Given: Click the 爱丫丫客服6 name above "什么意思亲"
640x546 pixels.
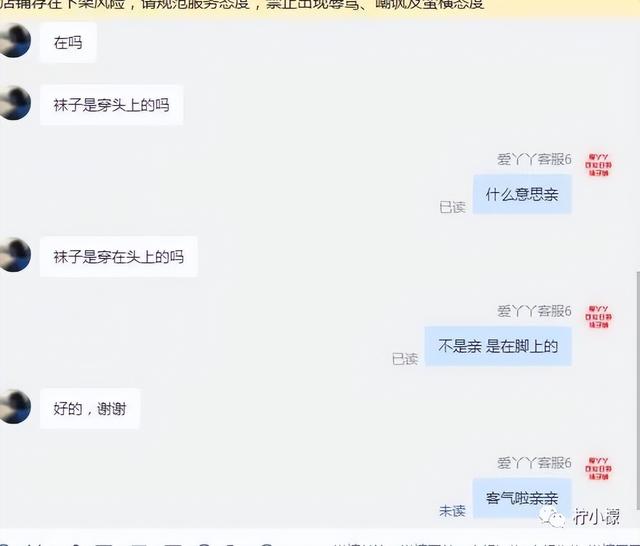Looking at the screenshot, I should pos(534,159).
